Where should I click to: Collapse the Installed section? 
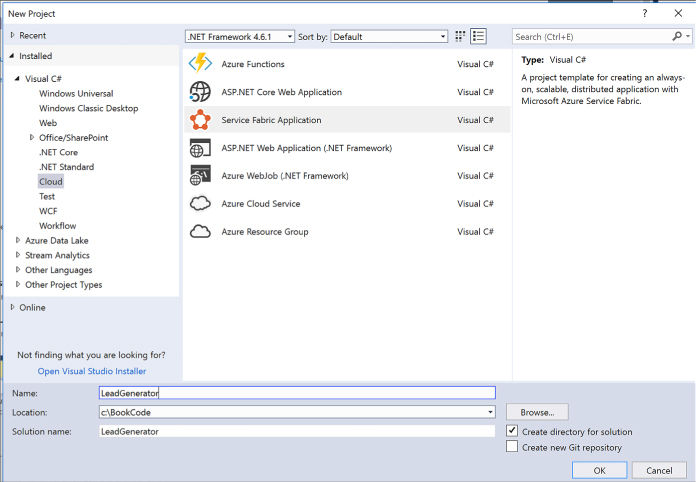[x=12, y=55]
